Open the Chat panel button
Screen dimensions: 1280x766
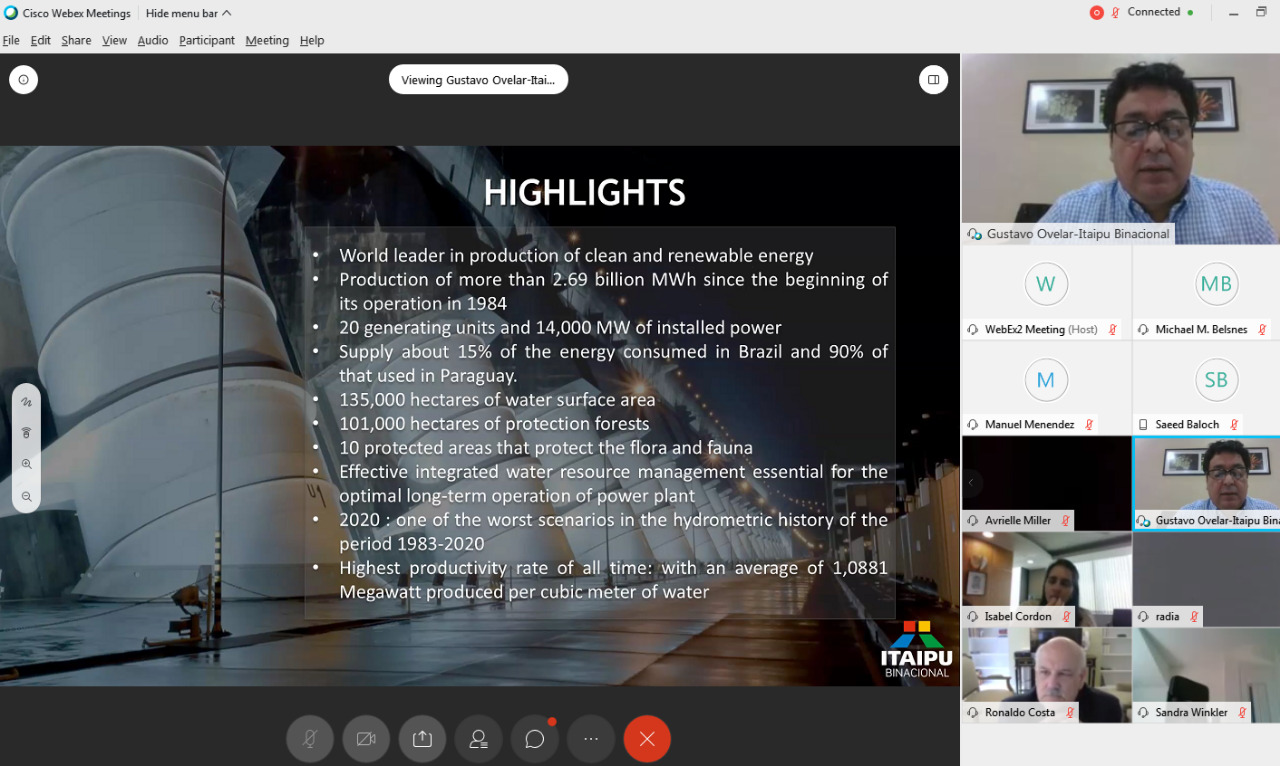(535, 739)
